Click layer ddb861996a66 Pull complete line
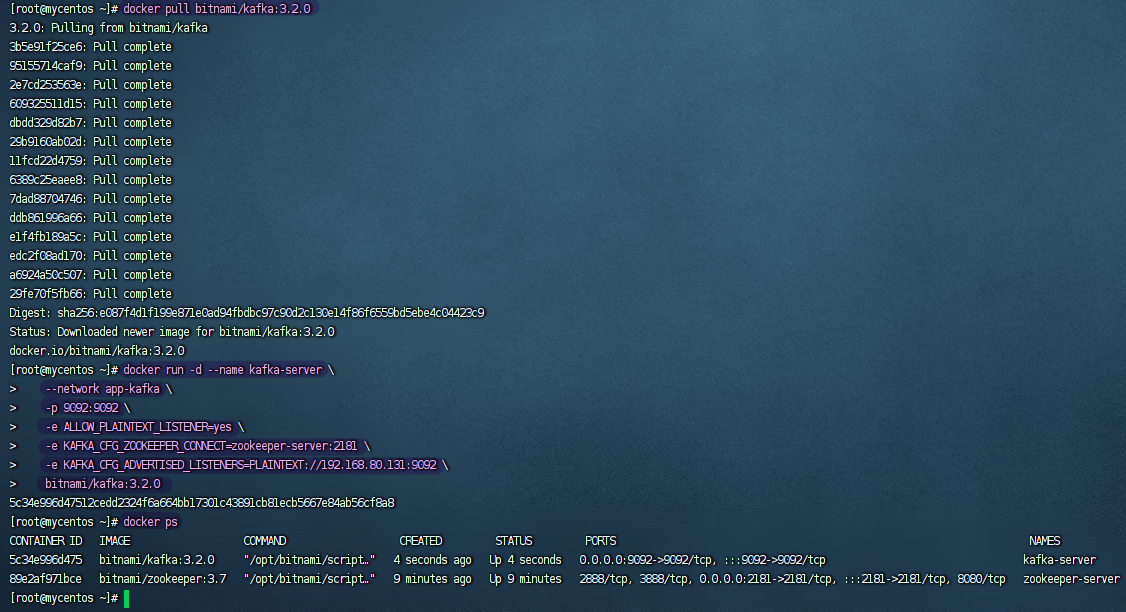Screen dimensions: 1126x612 pos(90,218)
